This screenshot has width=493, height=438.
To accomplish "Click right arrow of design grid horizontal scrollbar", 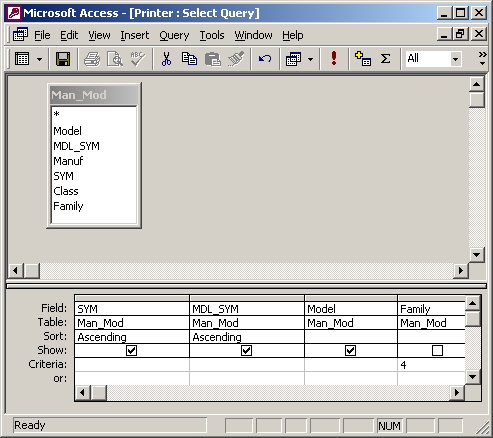I will [457, 393].
